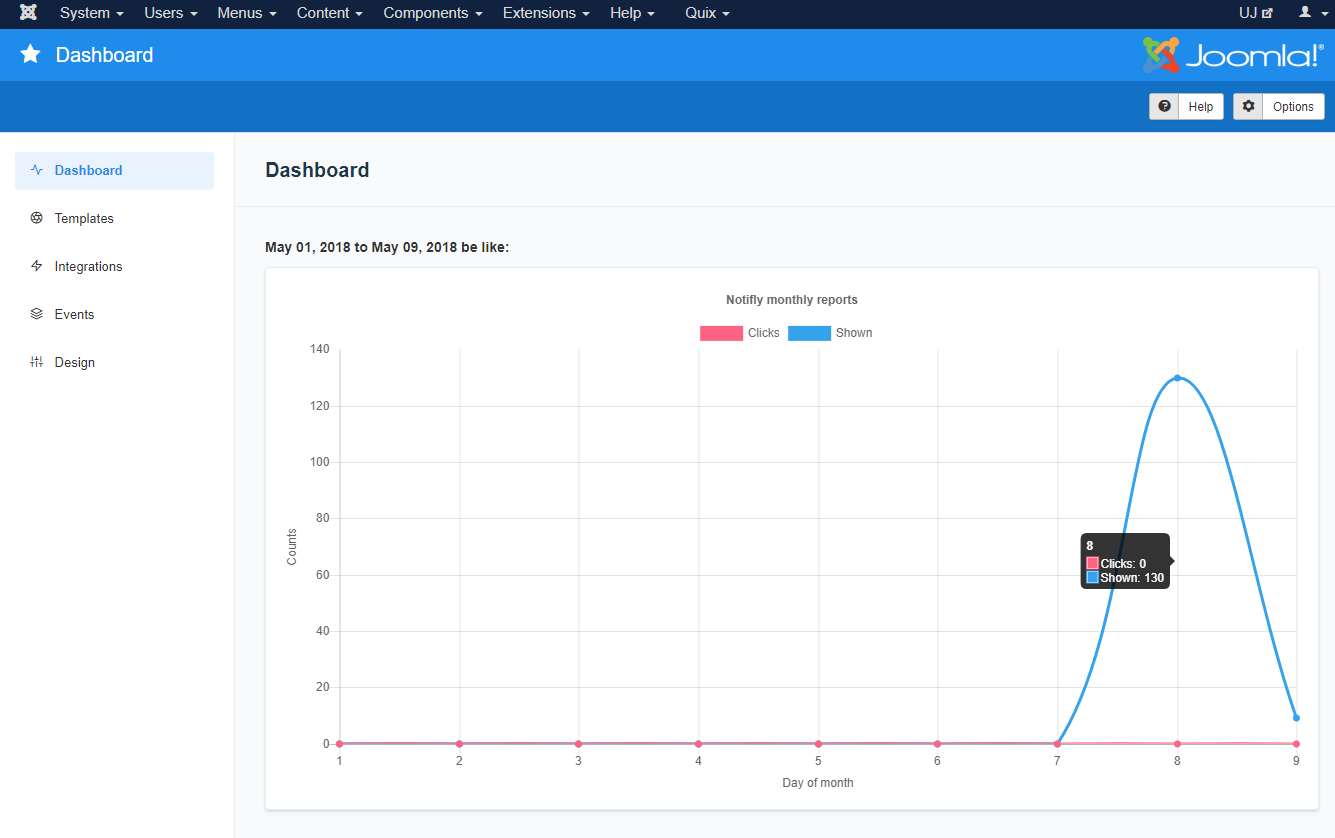The height and width of the screenshot is (838, 1335).
Task: Toggle the Shown series legend swatch
Action: click(x=809, y=333)
